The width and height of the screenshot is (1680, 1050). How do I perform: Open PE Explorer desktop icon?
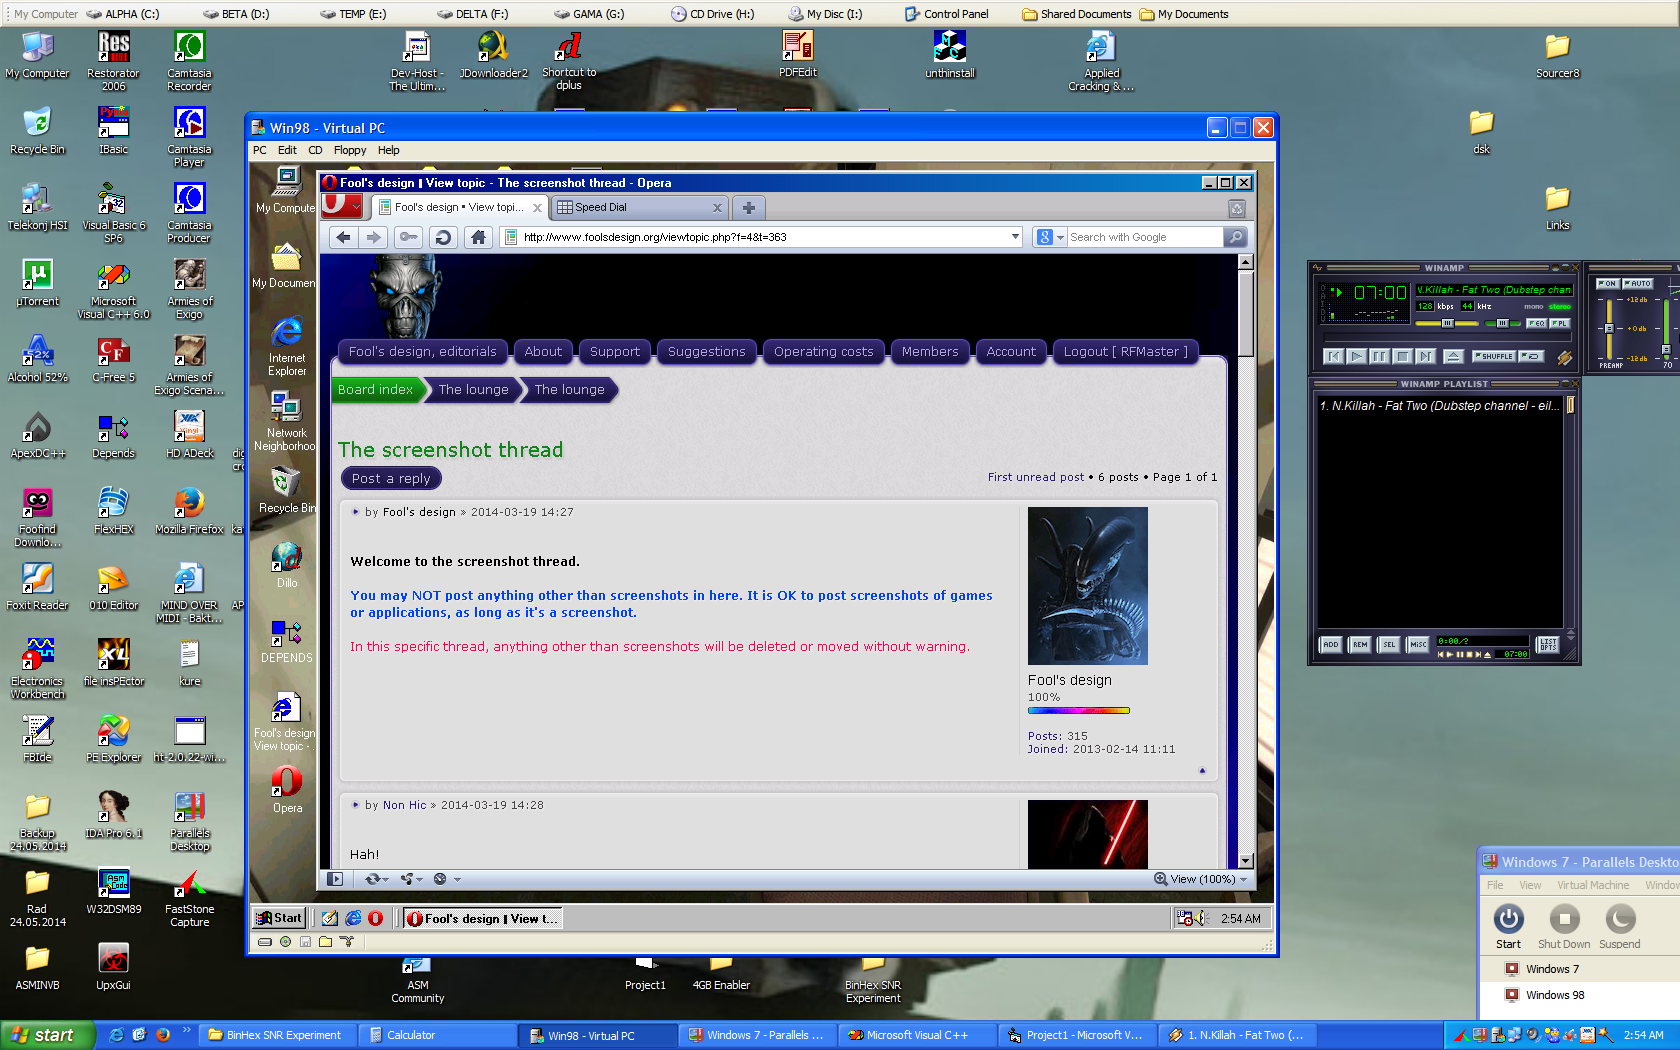[x=113, y=739]
